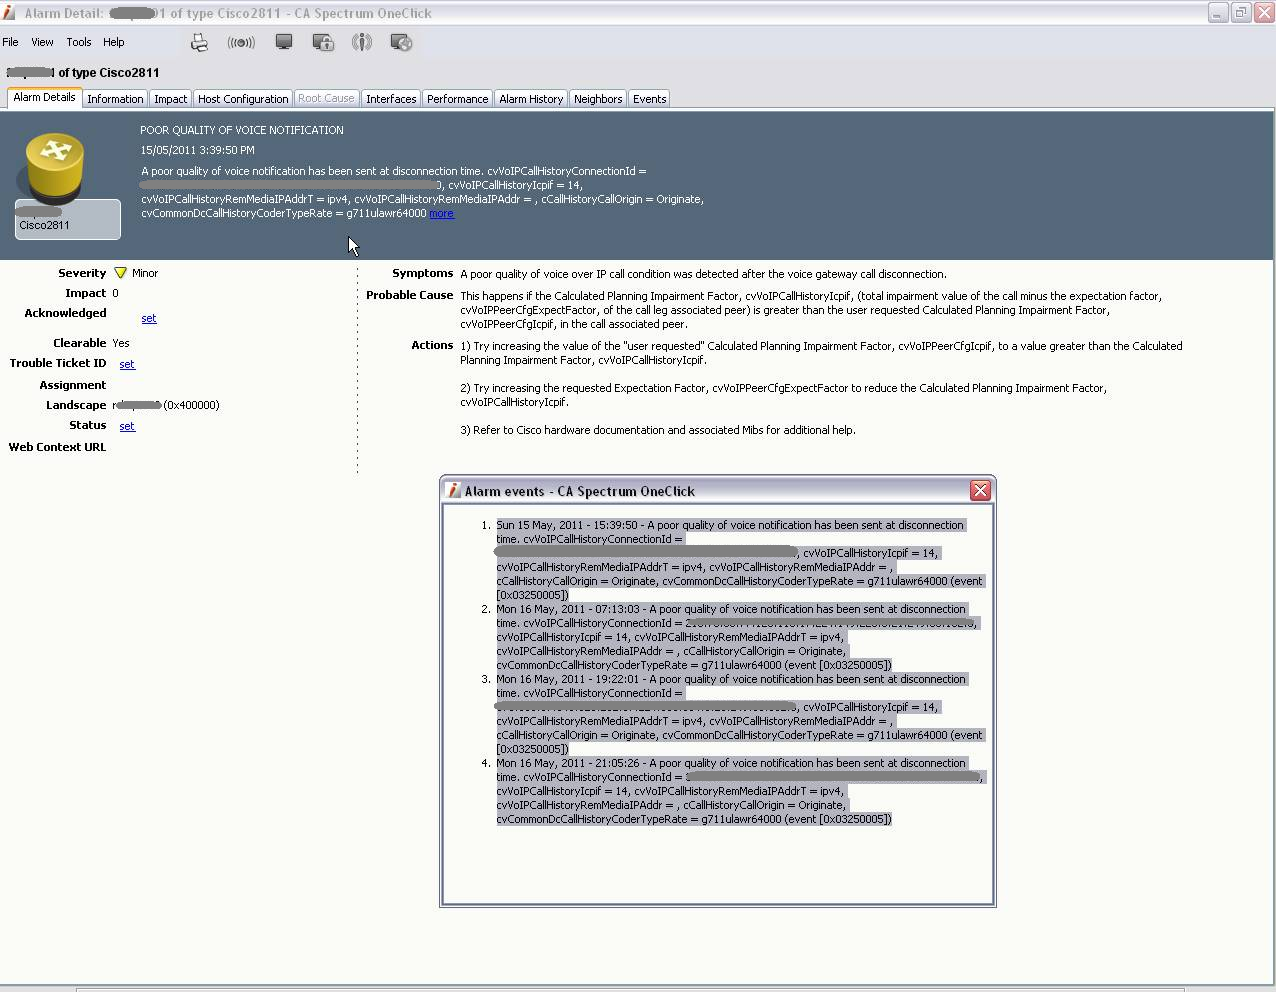This screenshot has width=1276, height=992.
Task: Open the Help menu
Action: pyautogui.click(x=113, y=42)
